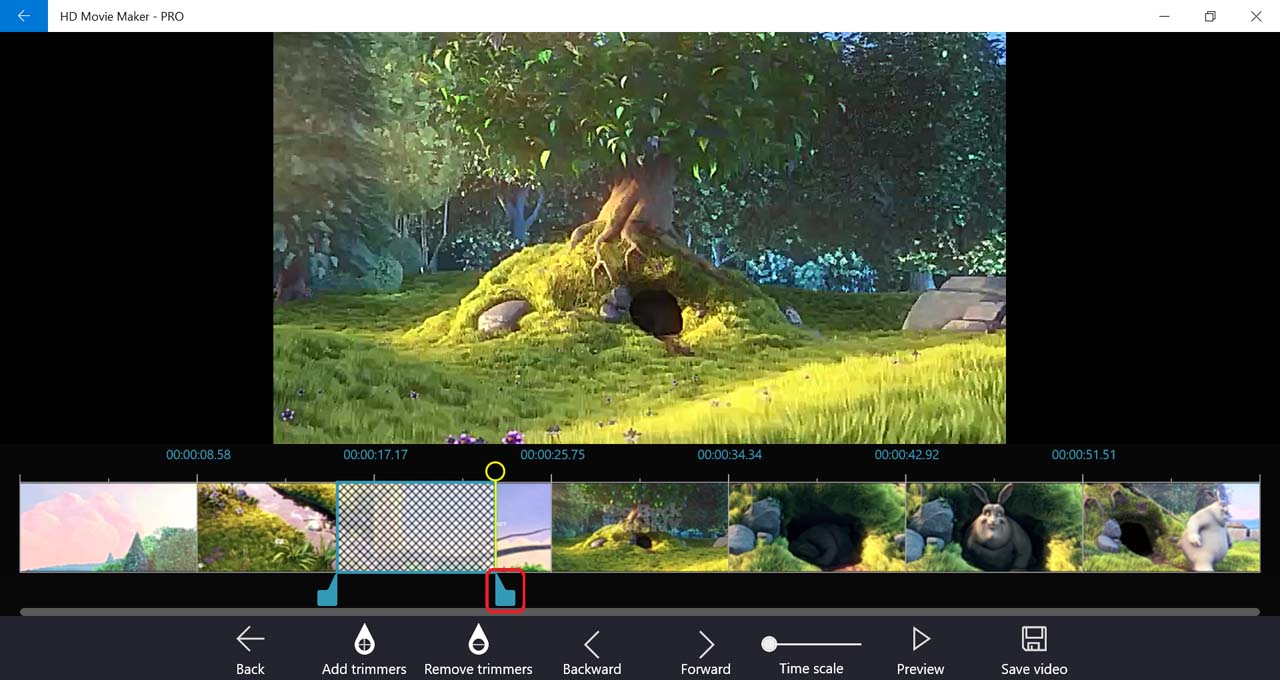The height and width of the screenshot is (680, 1280).
Task: Select the left trimmer handle
Action: [327, 592]
